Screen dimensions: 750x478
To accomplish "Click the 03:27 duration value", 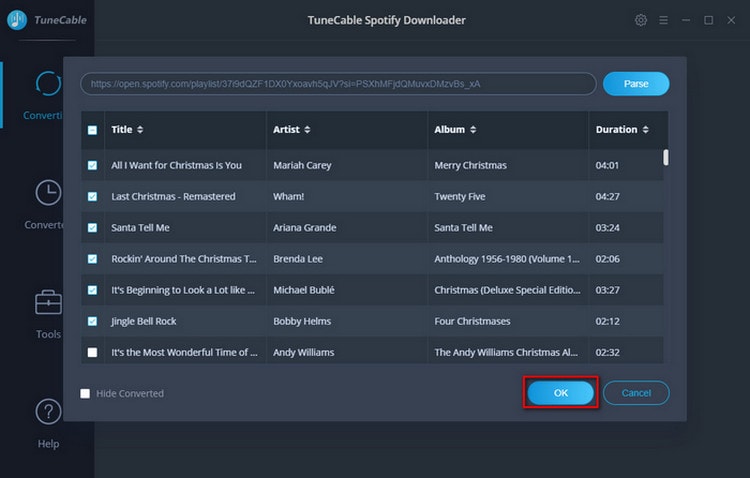I will point(607,290).
